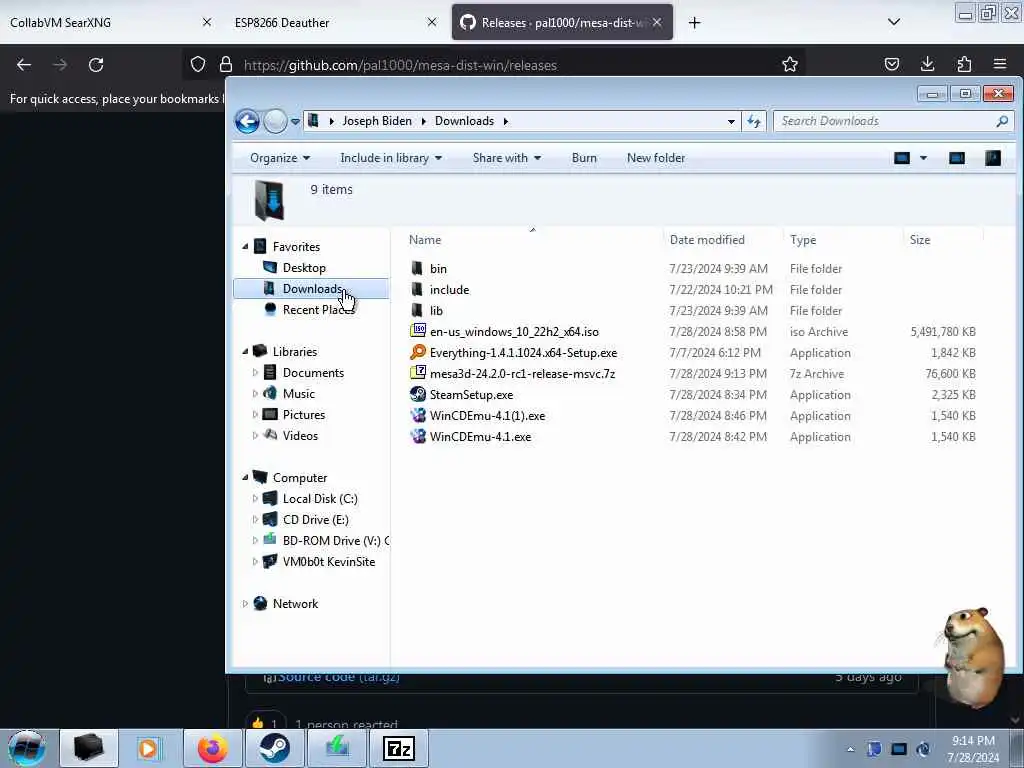Click the taskbar clock showing 9:14 PM
Image resolution: width=1024 pixels, height=768 pixels.
[x=973, y=749]
